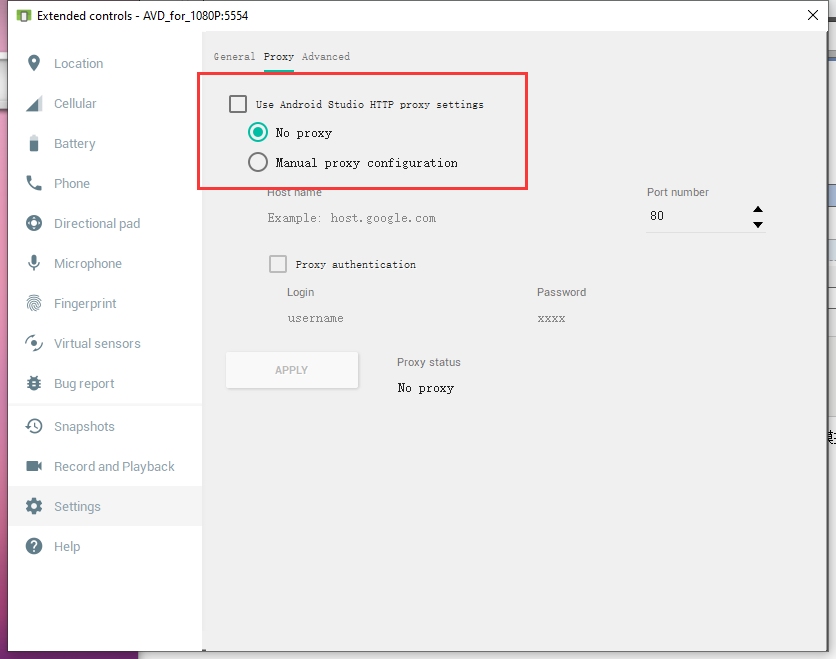Viewport: 836px width, 659px height.
Task: Open the Location panel label
Action: [78, 63]
